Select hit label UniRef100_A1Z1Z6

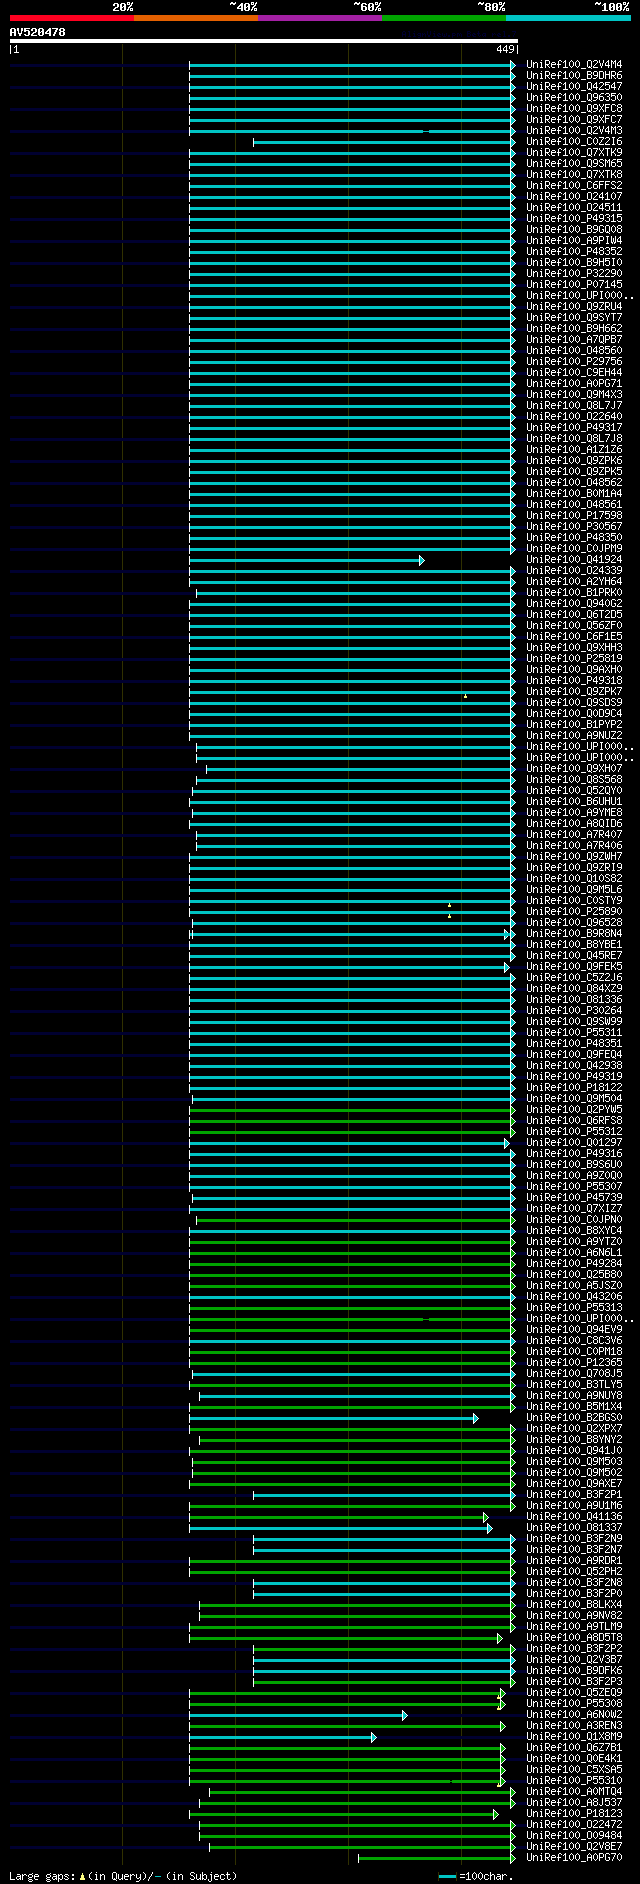point(574,450)
